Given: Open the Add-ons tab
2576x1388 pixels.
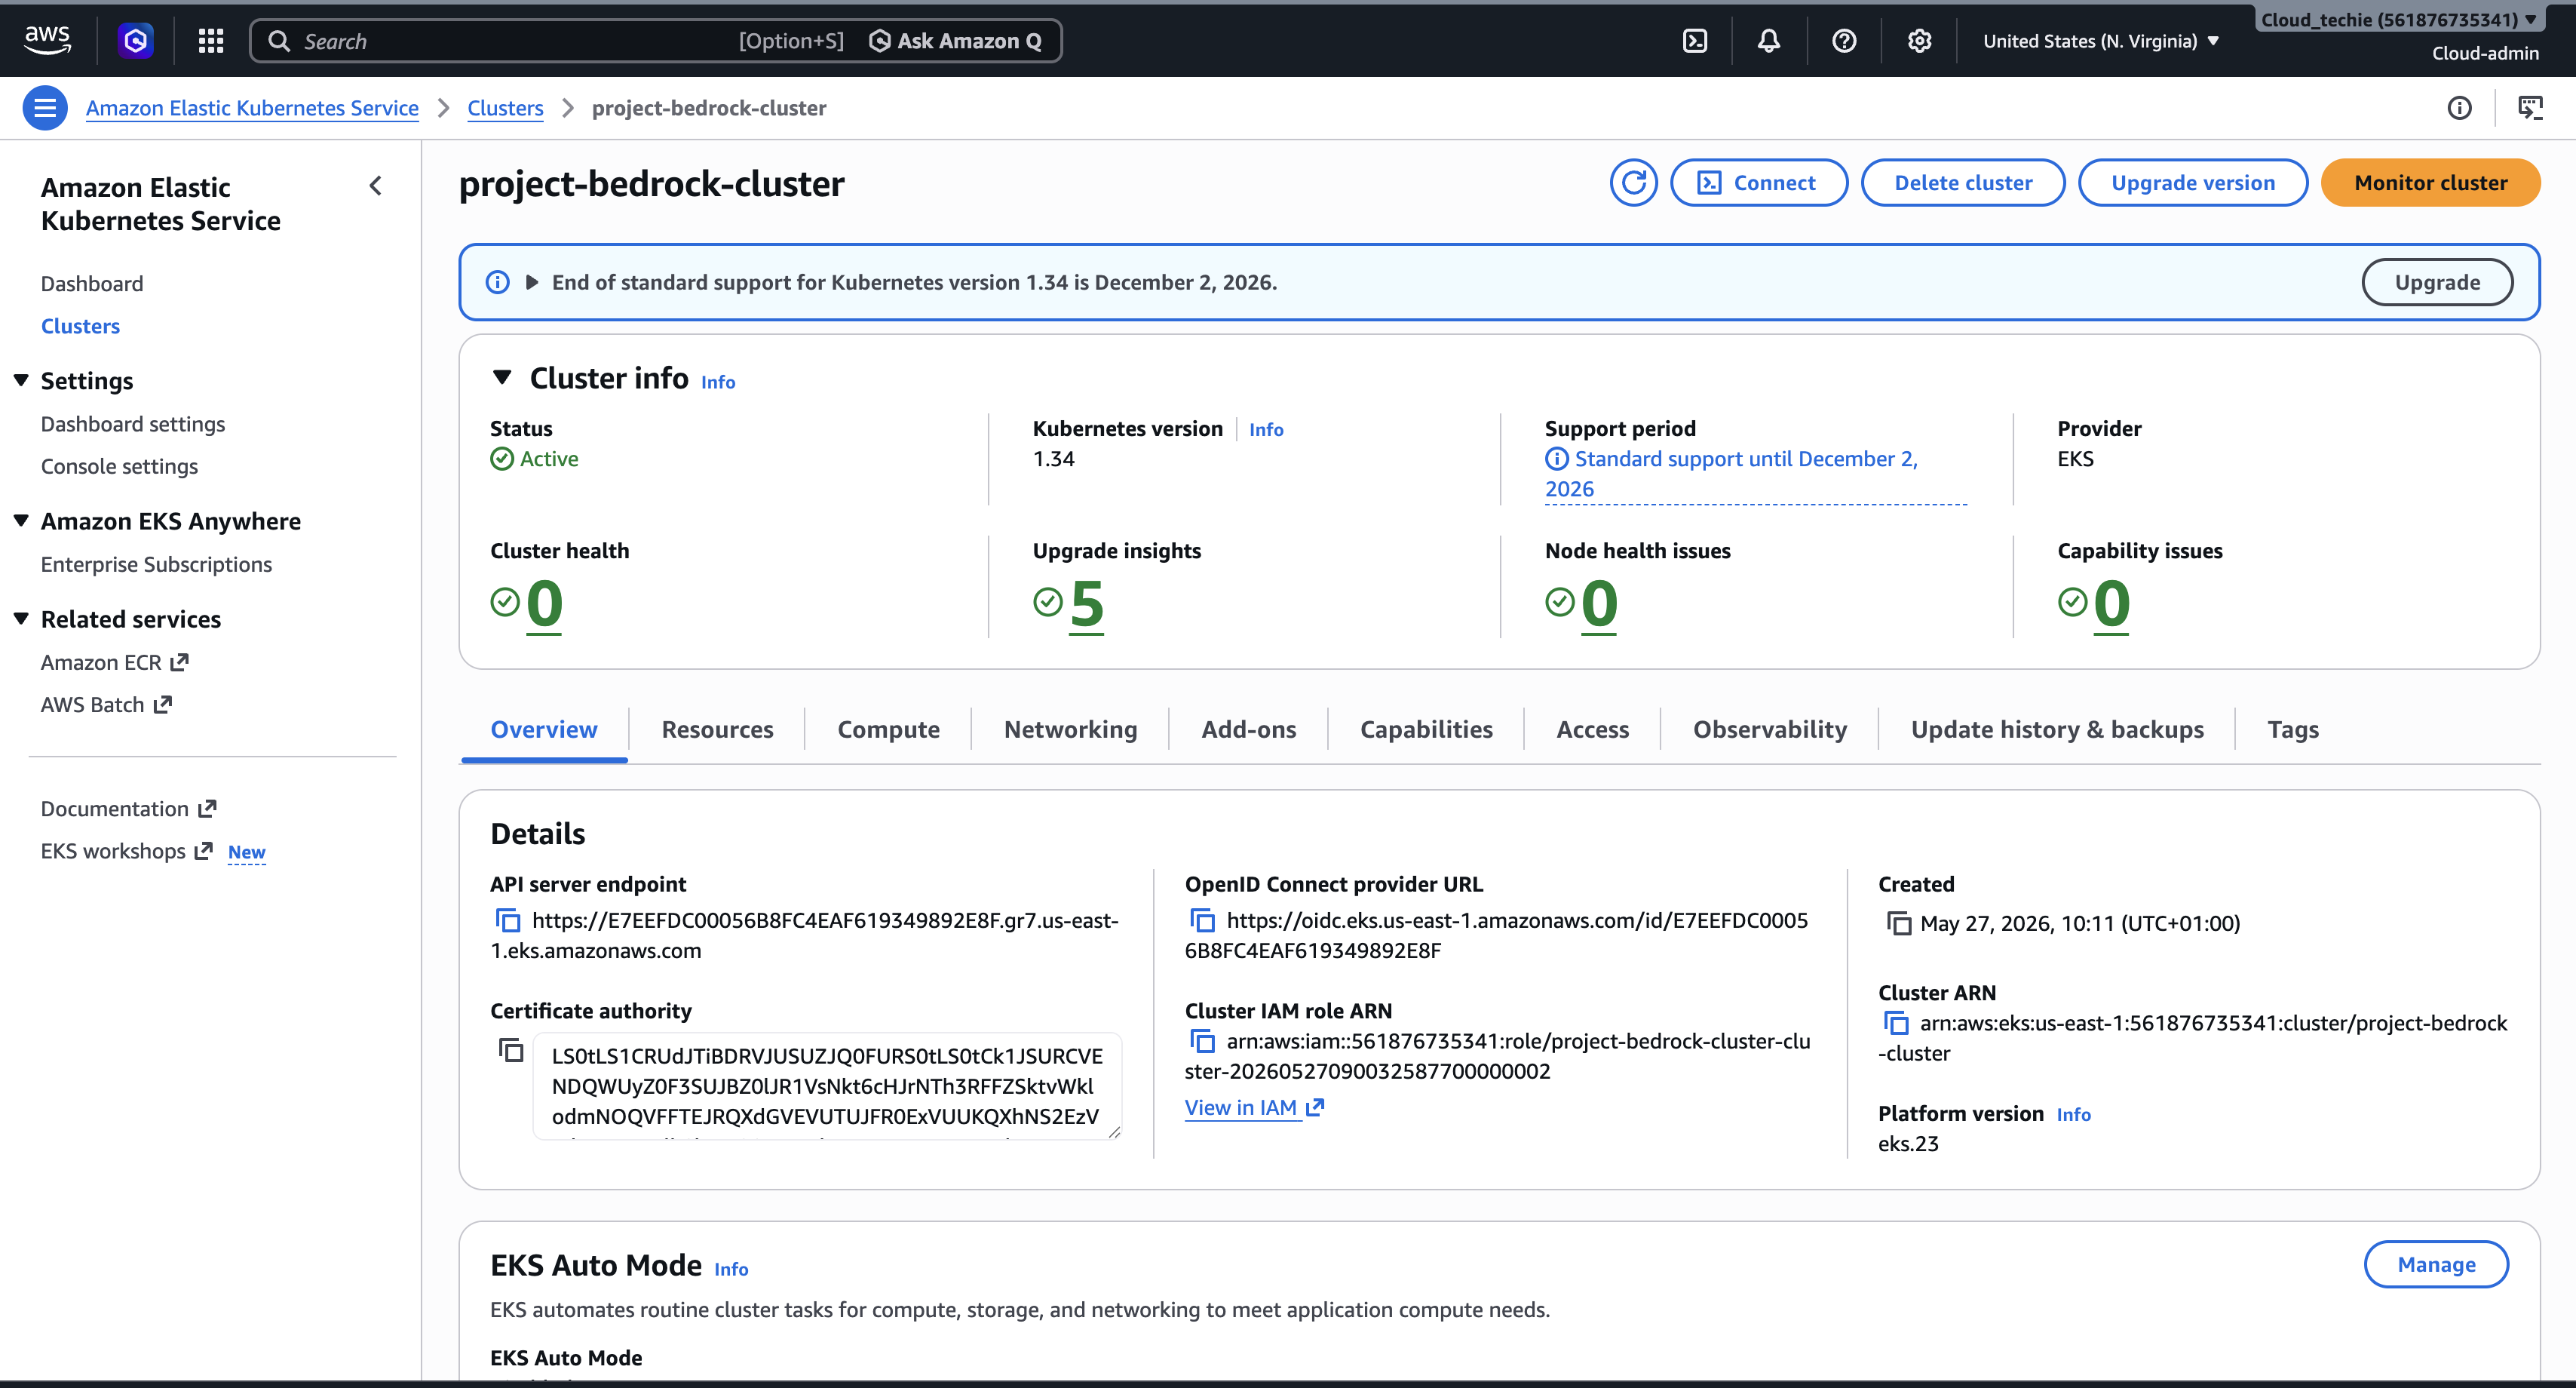Looking at the screenshot, I should [x=1249, y=730].
